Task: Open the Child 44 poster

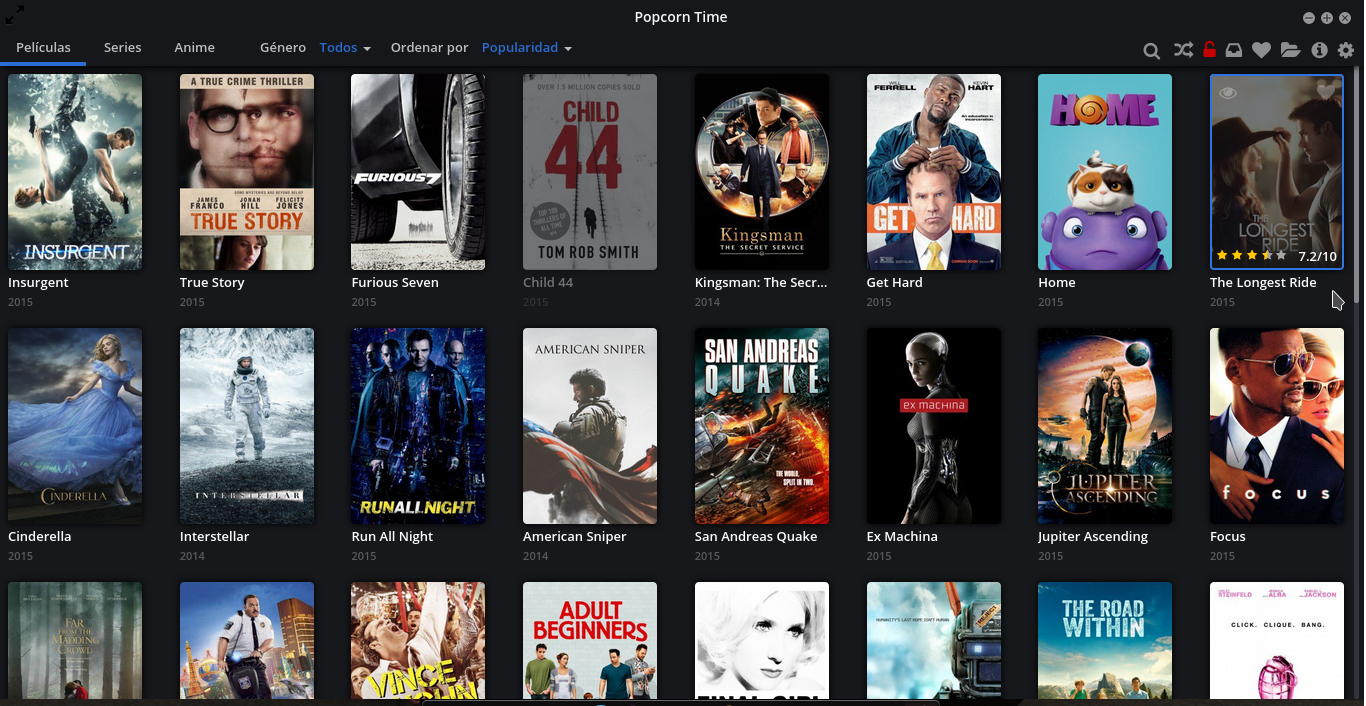Action: (590, 172)
